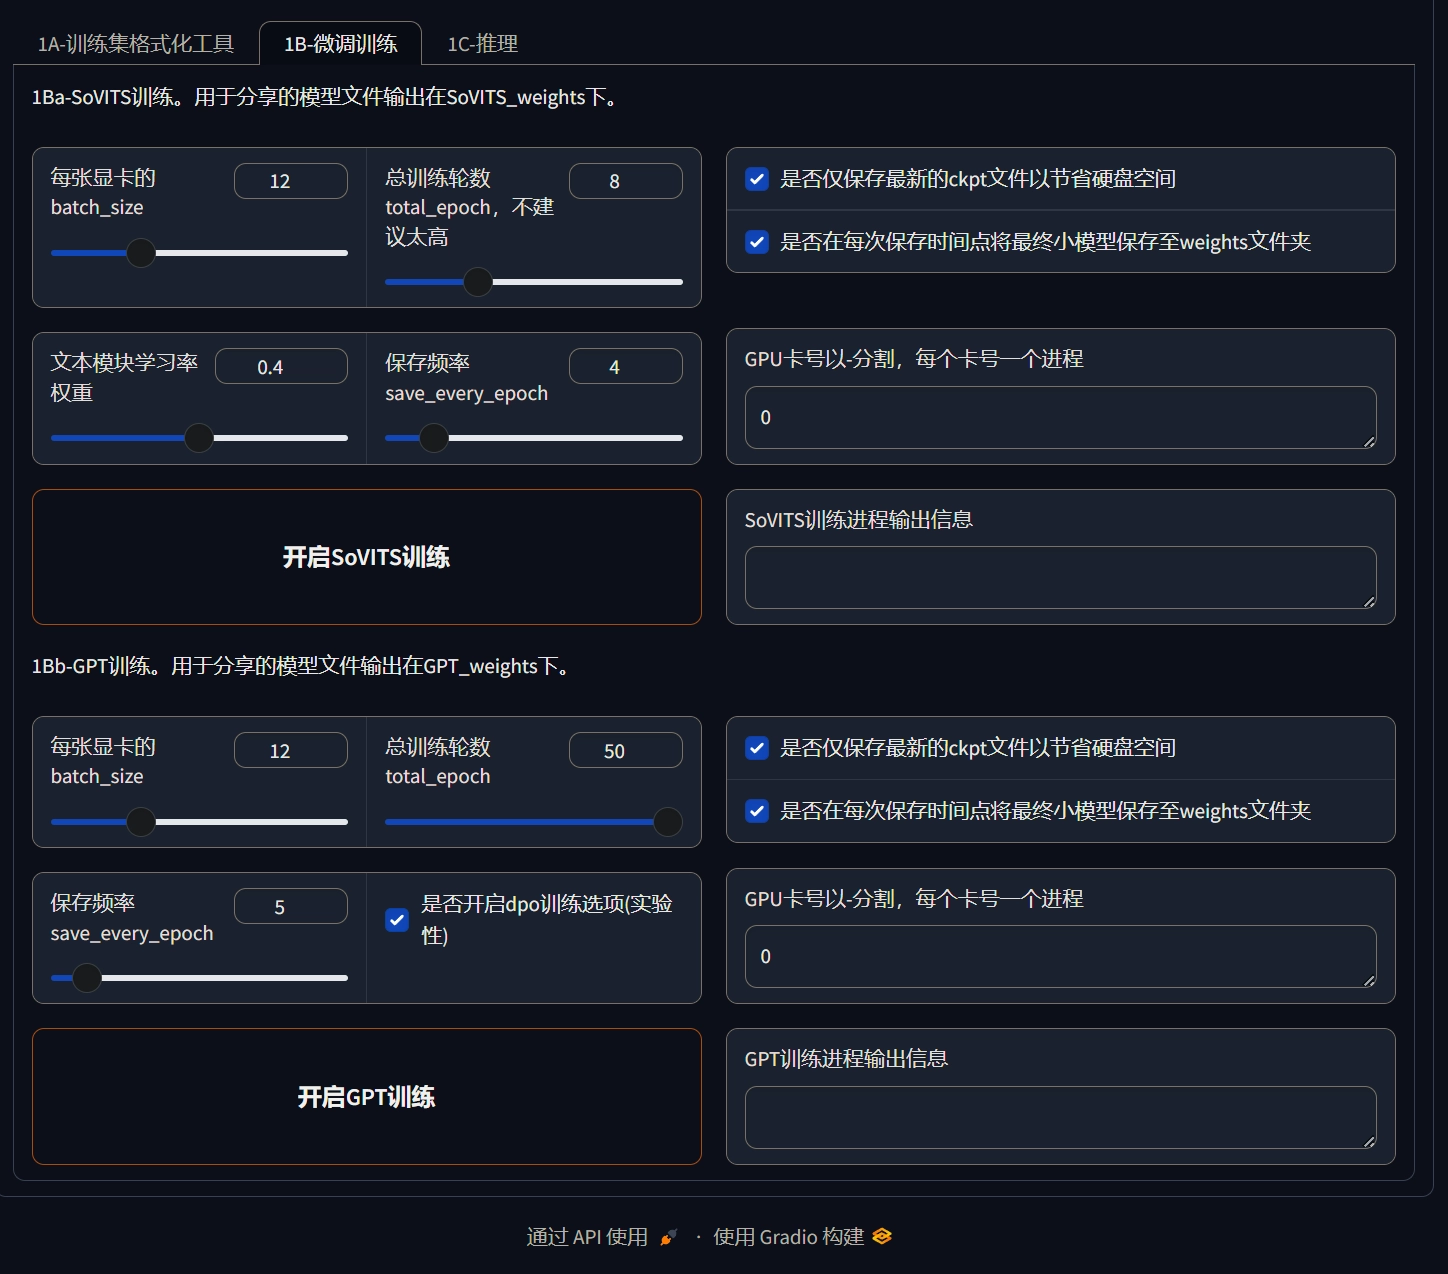
Task: Disable the 是否开启dpo训练选项 checkbox
Action: coord(397,920)
